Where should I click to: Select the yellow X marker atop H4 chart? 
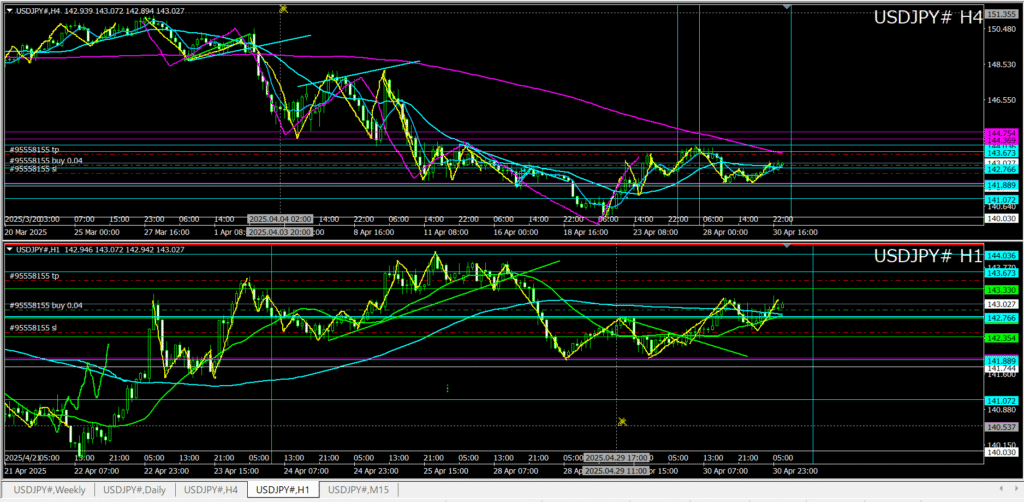283,8
